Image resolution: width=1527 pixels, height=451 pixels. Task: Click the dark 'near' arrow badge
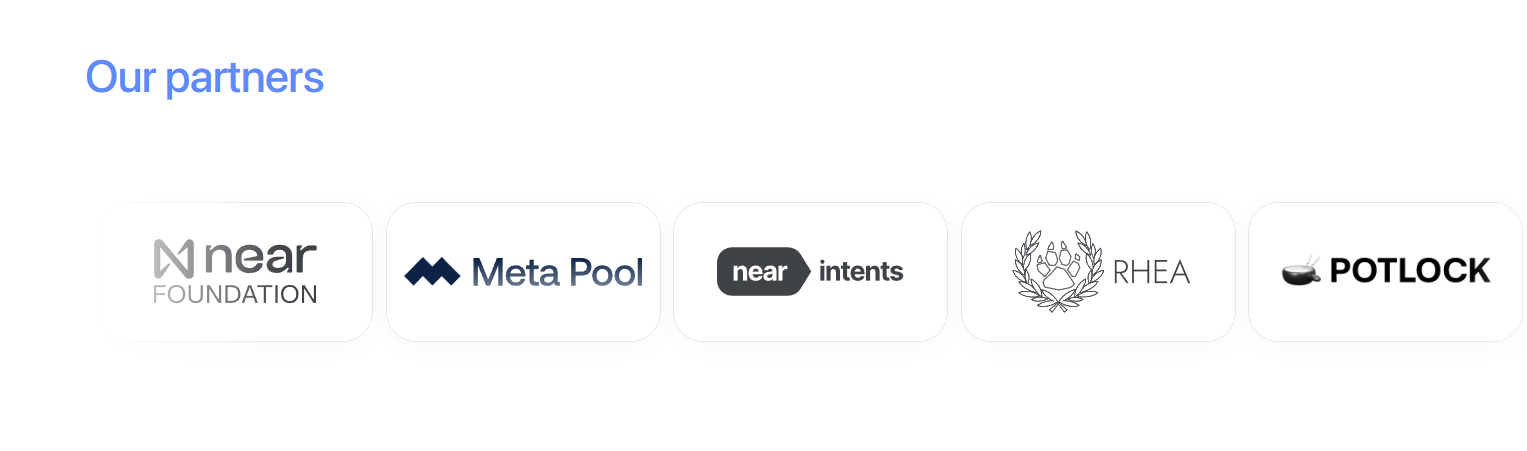point(764,271)
